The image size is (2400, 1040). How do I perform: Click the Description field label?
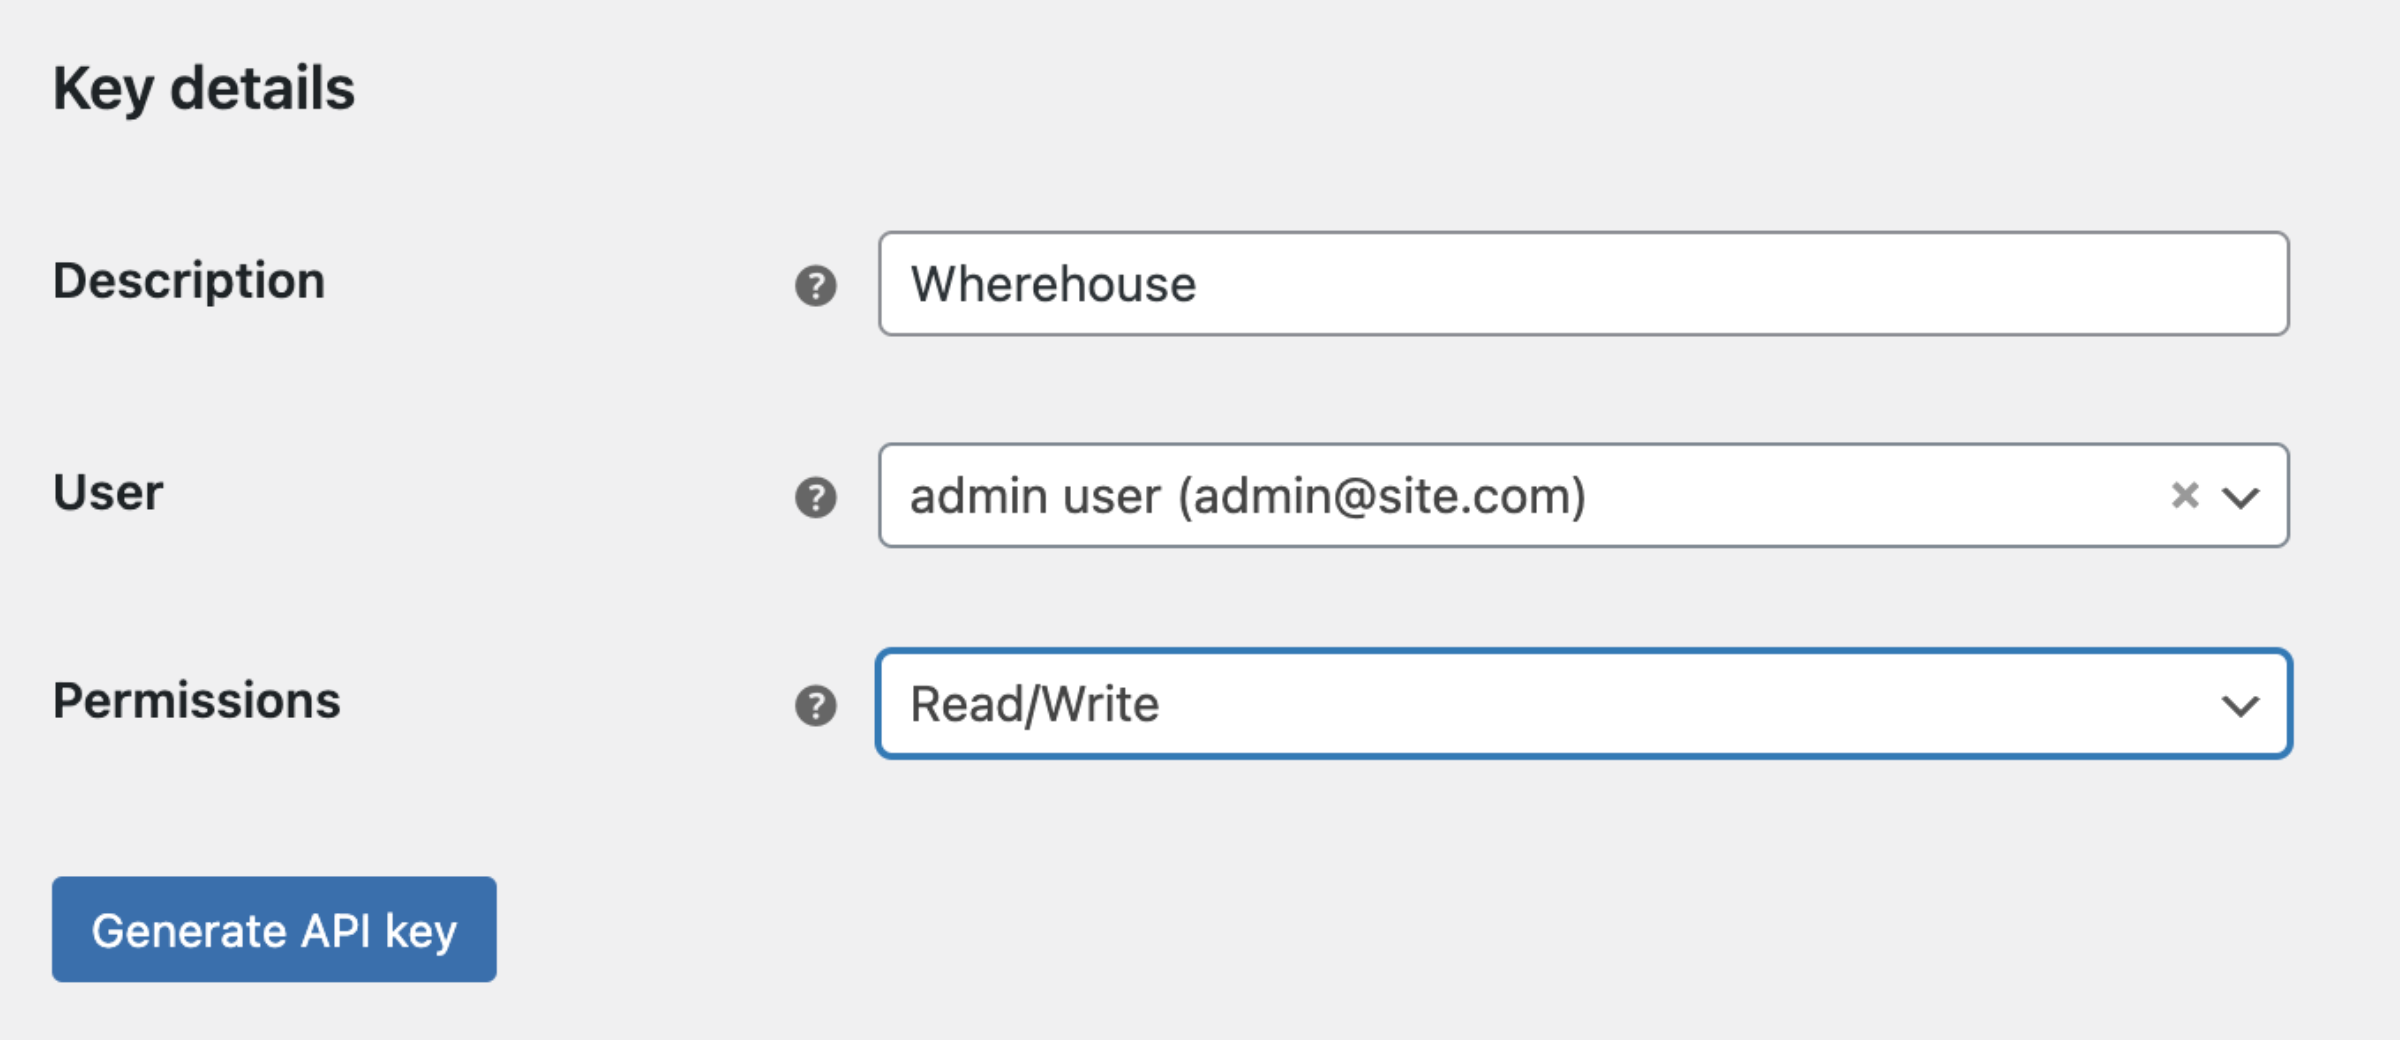189,281
